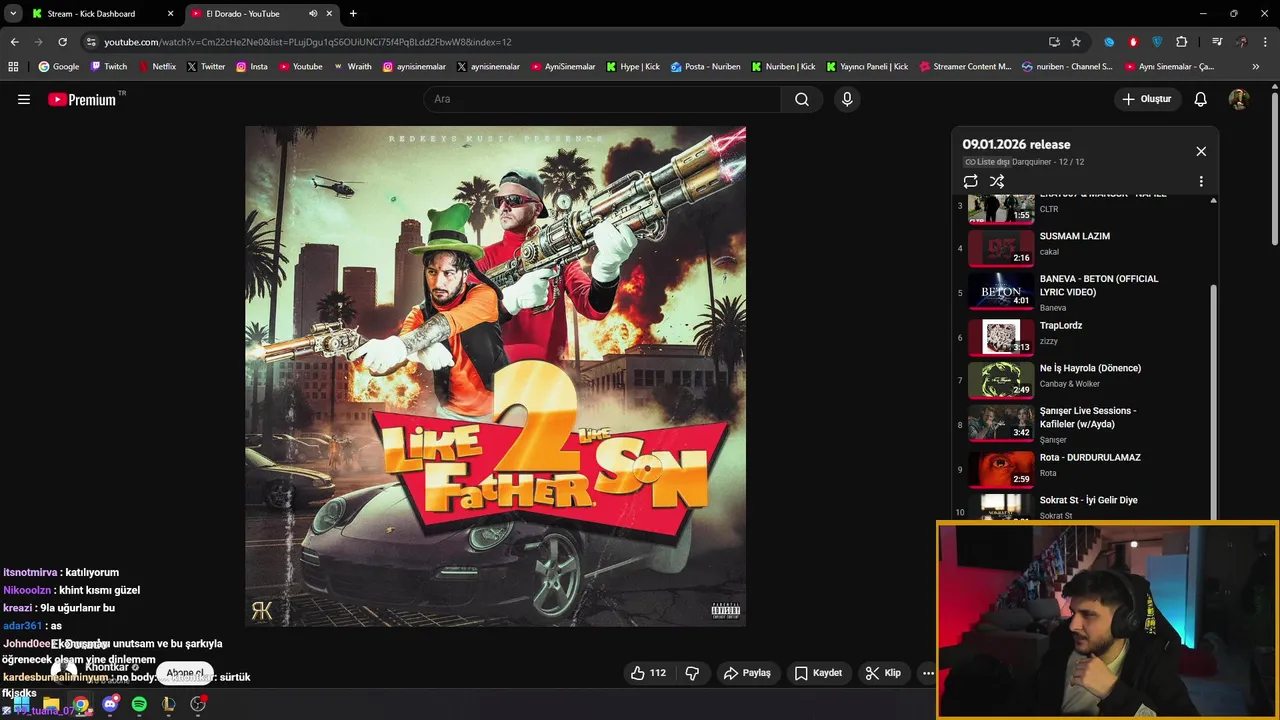Open the Windows Start menu
Image resolution: width=1280 pixels, height=720 pixels.
coord(22,704)
